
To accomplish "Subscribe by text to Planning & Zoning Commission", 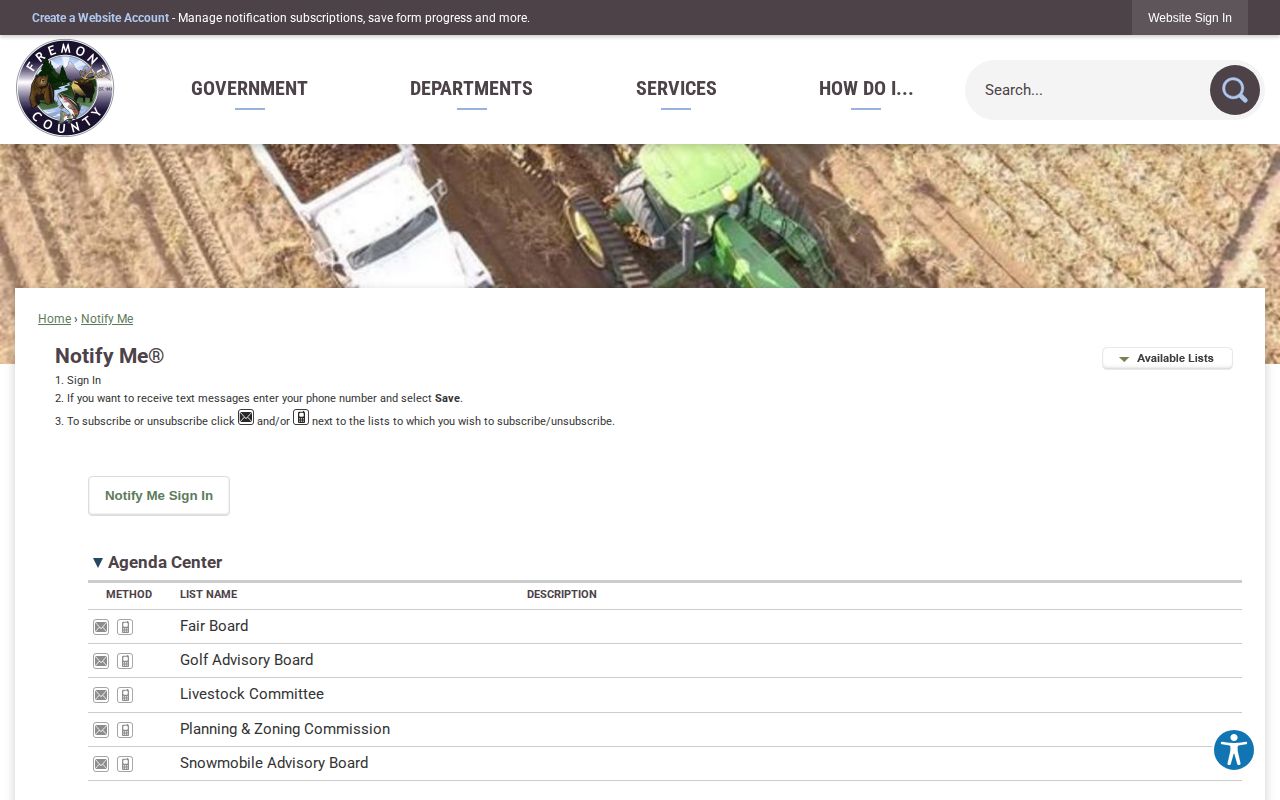I will [125, 730].
